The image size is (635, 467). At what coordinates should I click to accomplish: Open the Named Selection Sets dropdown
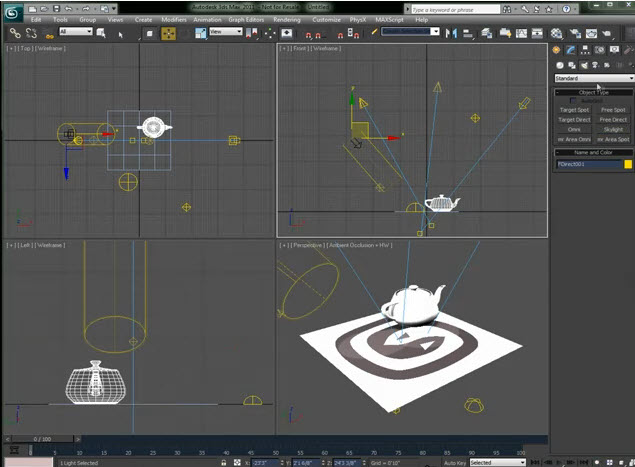[x=410, y=31]
